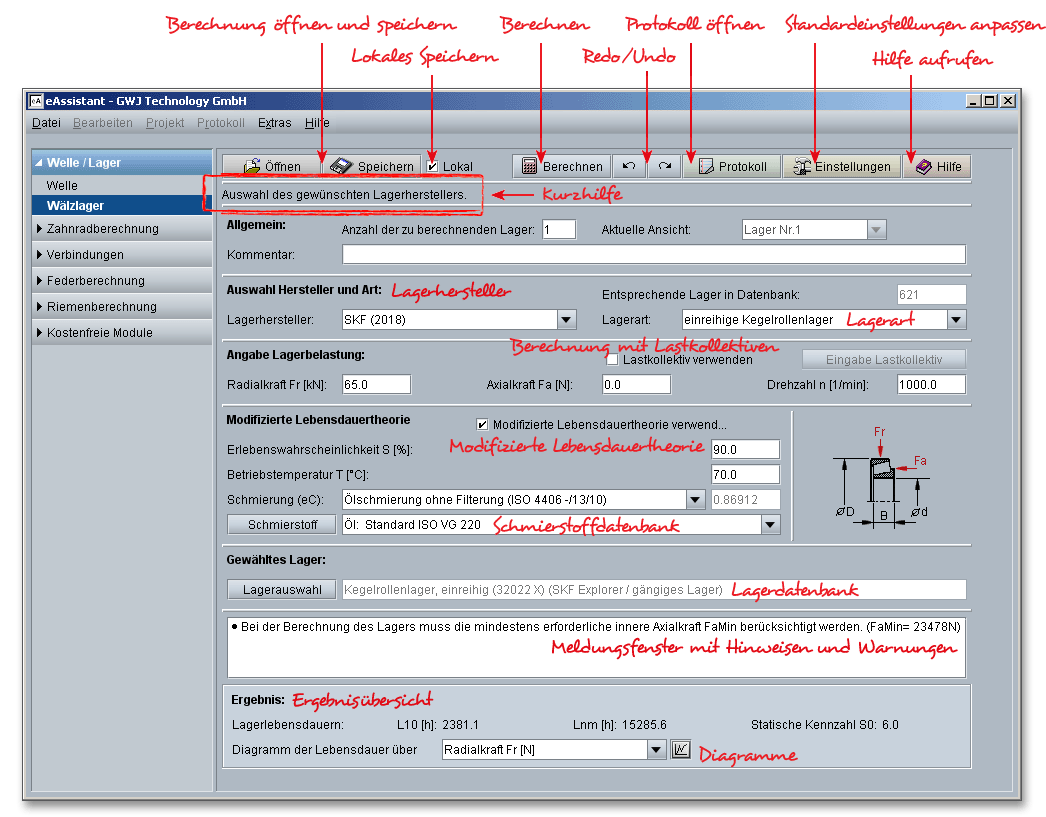Open the Extras menu
The width and height of the screenshot is (1046, 817).
[273, 122]
